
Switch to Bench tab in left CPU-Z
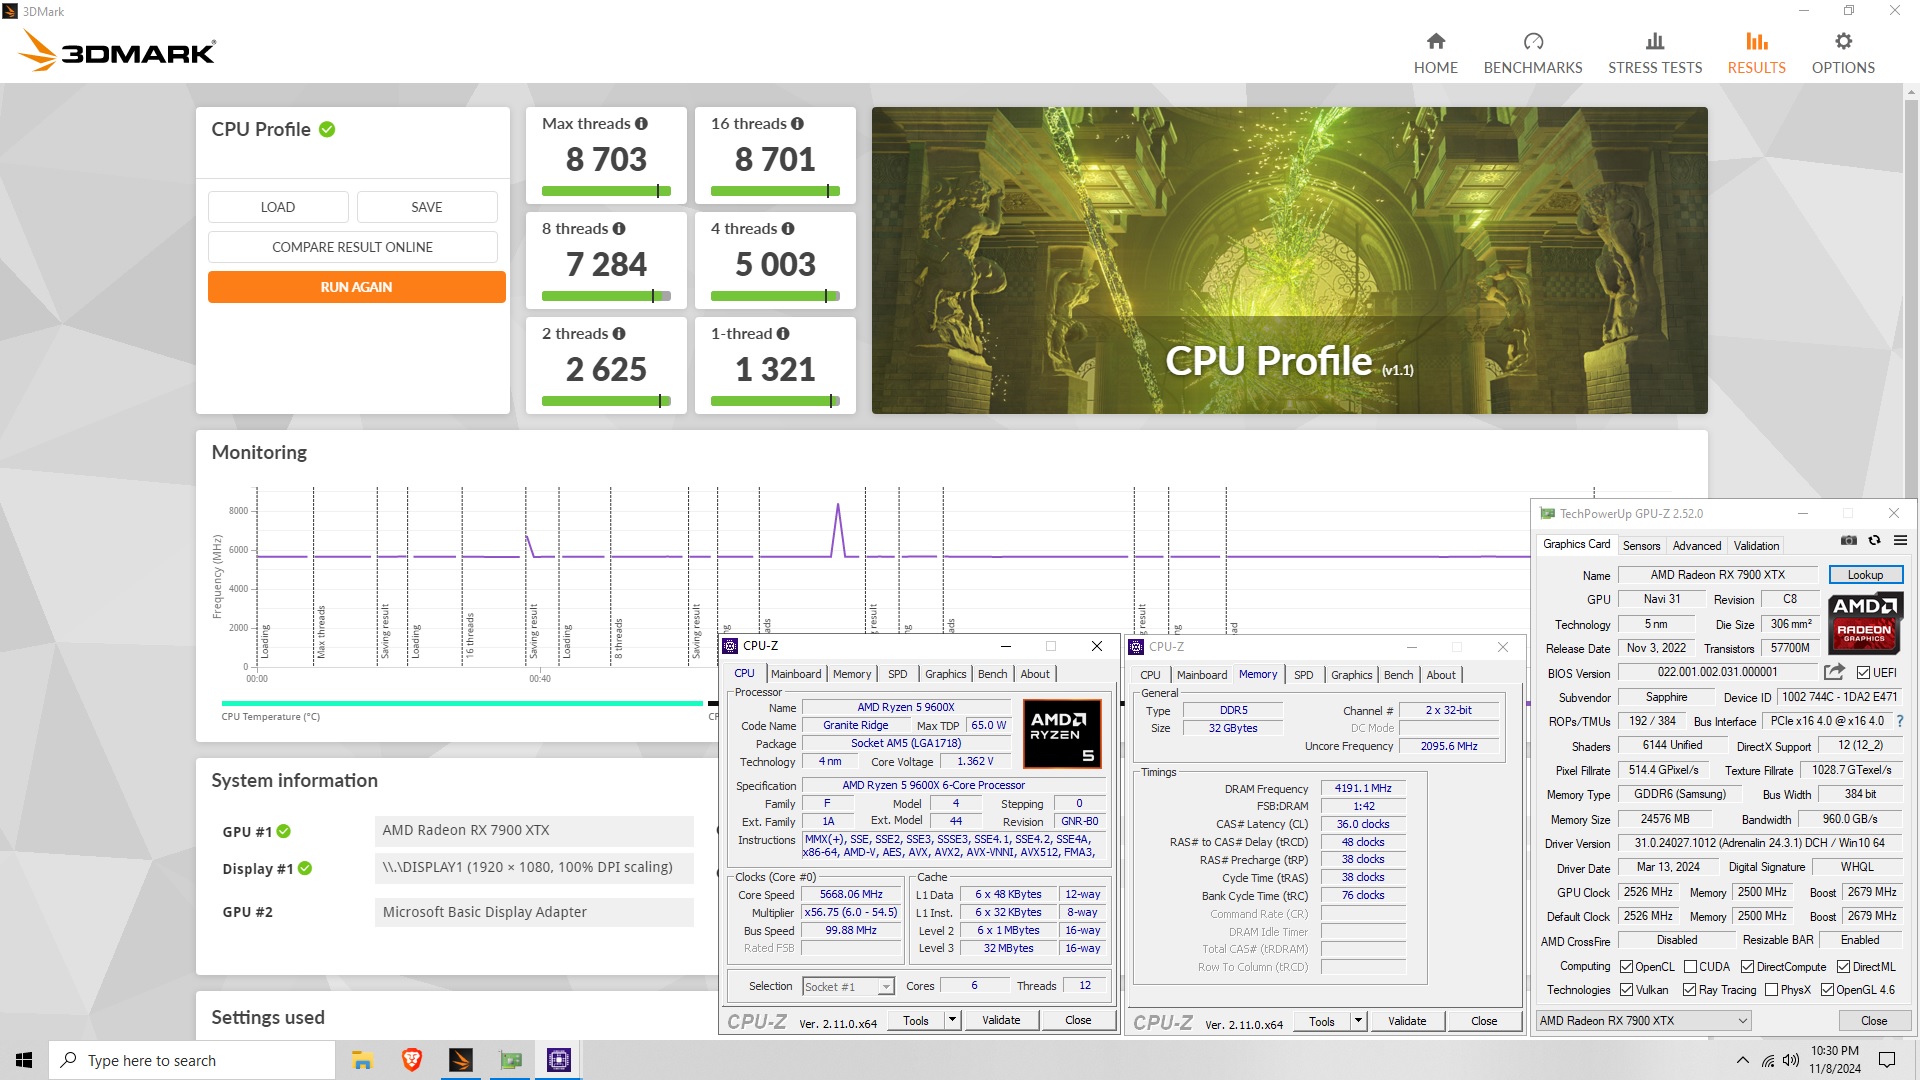992,674
